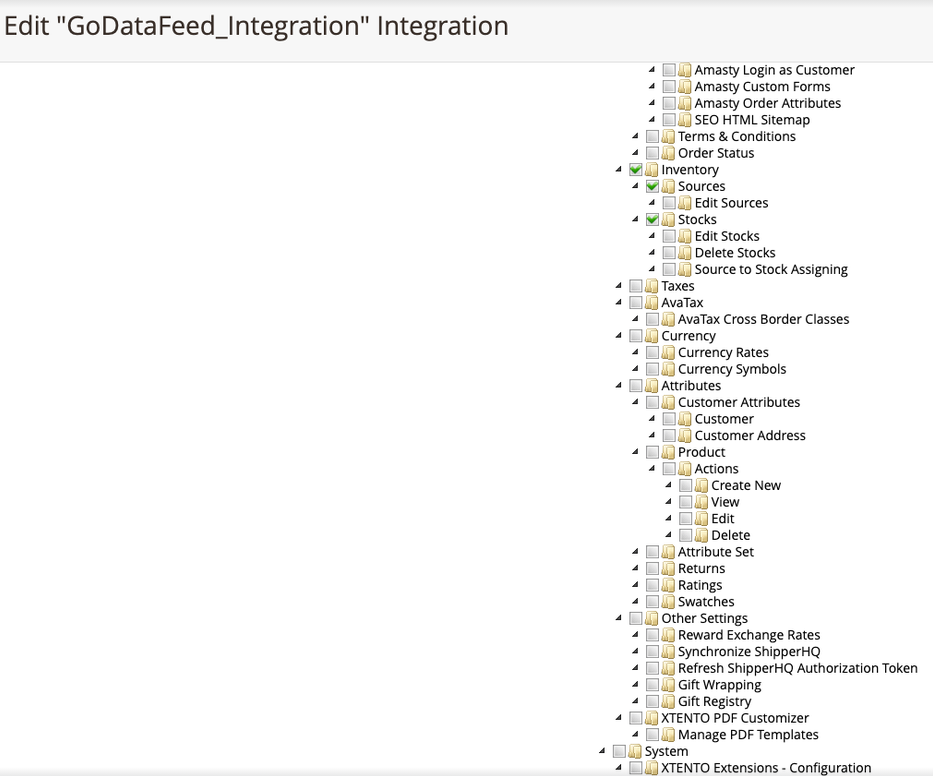933x776 pixels.
Task: Click the folder icon beside Ratings
Action: (x=668, y=586)
